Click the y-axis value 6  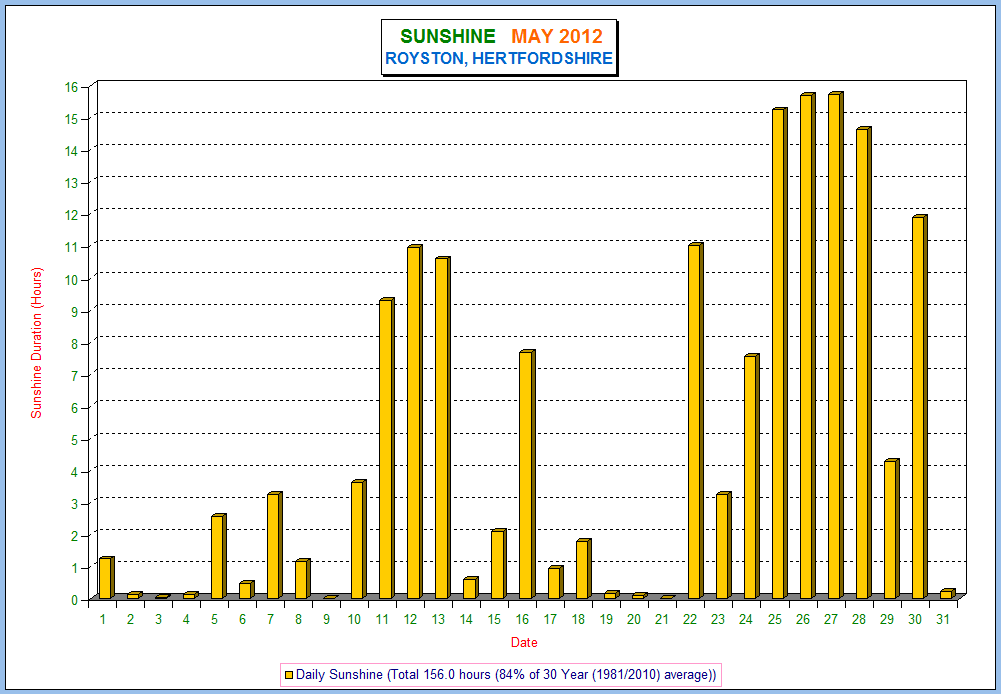pos(74,407)
